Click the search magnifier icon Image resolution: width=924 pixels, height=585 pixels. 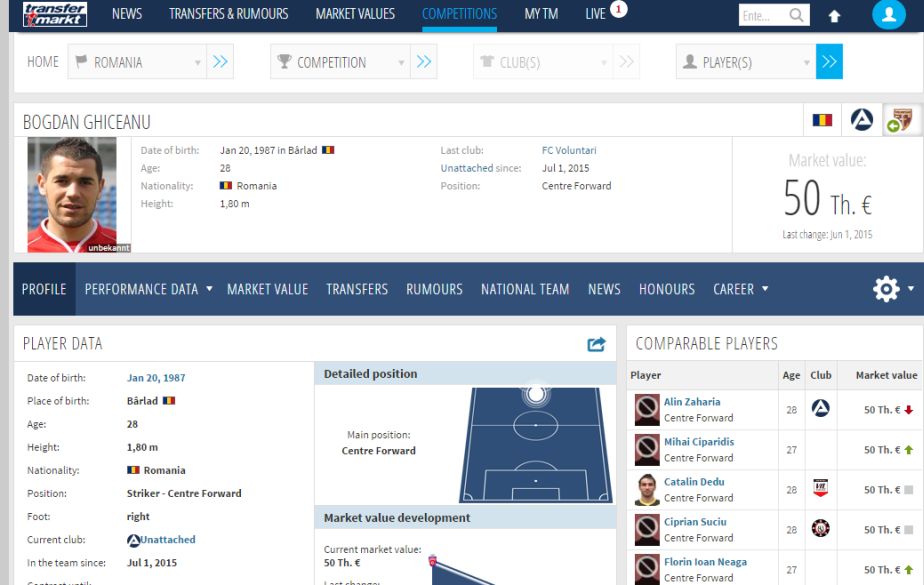(x=797, y=15)
